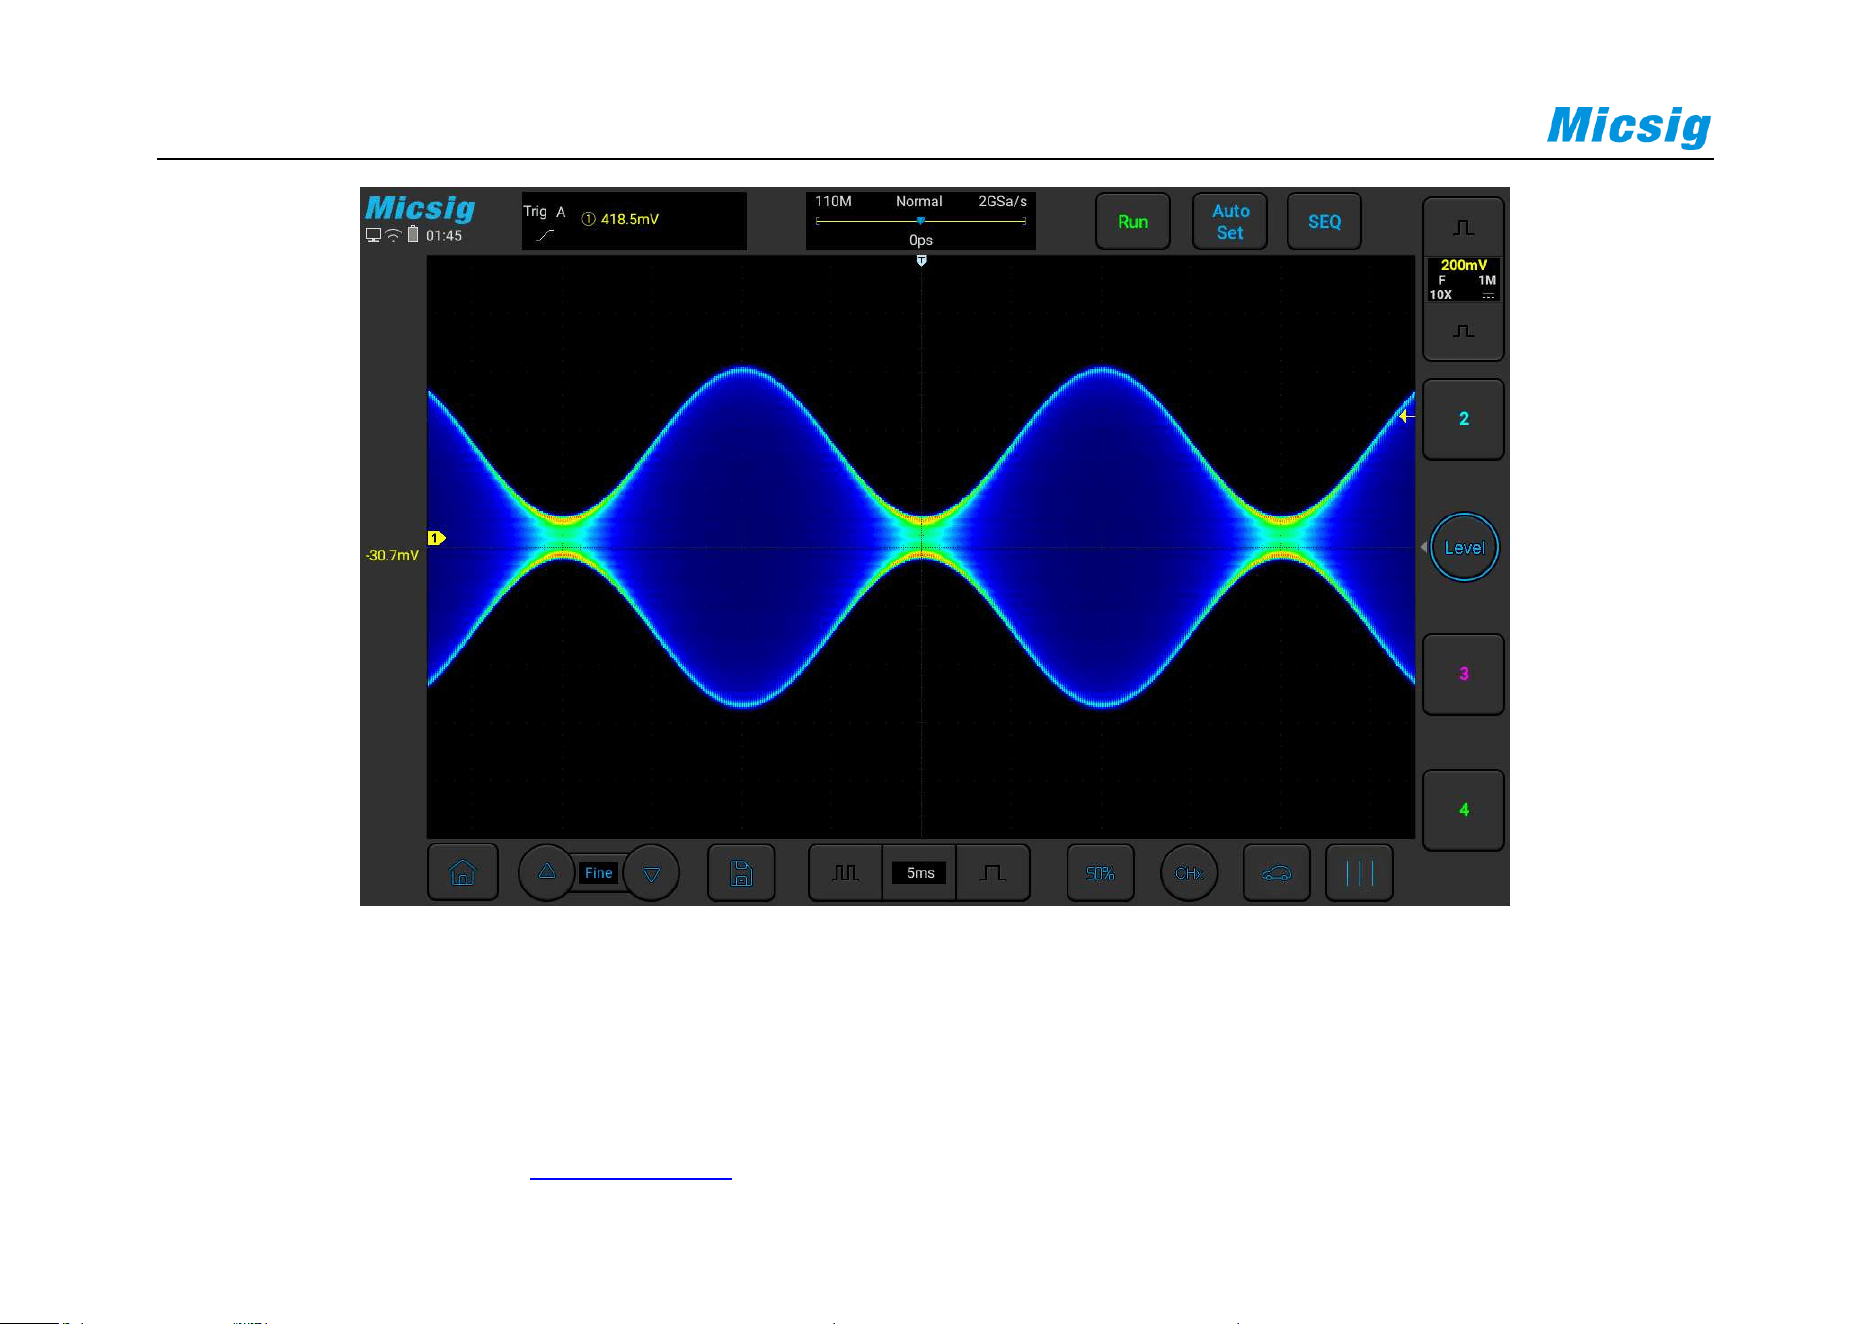This screenshot has height=1324, width=1872.
Task: Open the CH channel selector button
Action: (x=1189, y=873)
